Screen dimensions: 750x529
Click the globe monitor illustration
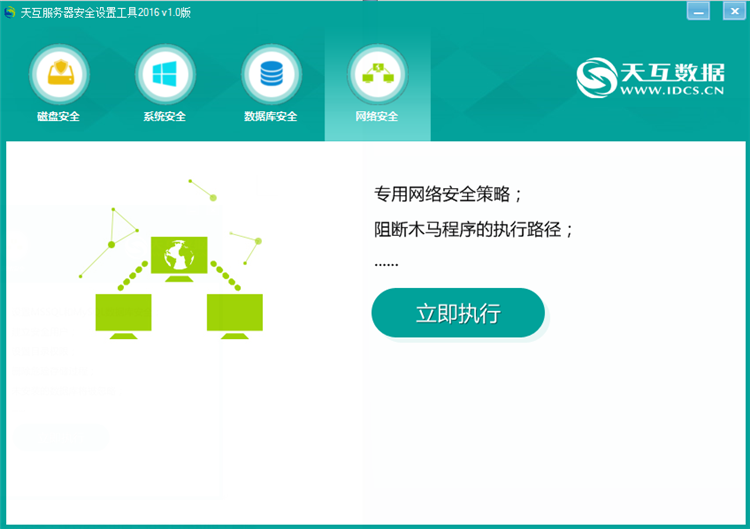179,259
